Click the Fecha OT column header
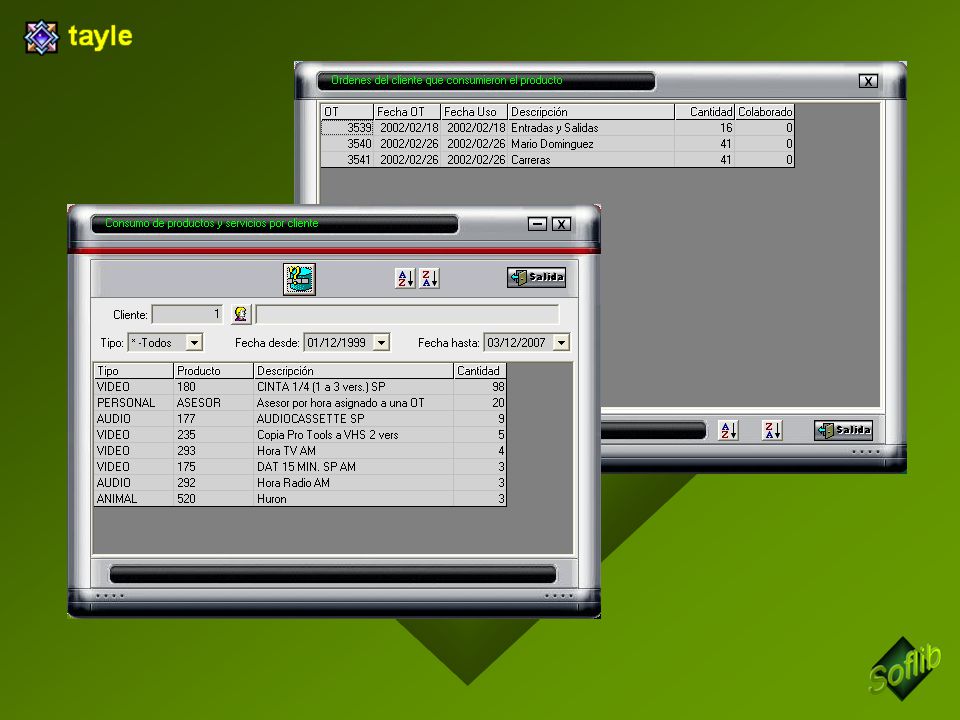The image size is (960, 720). 407,112
